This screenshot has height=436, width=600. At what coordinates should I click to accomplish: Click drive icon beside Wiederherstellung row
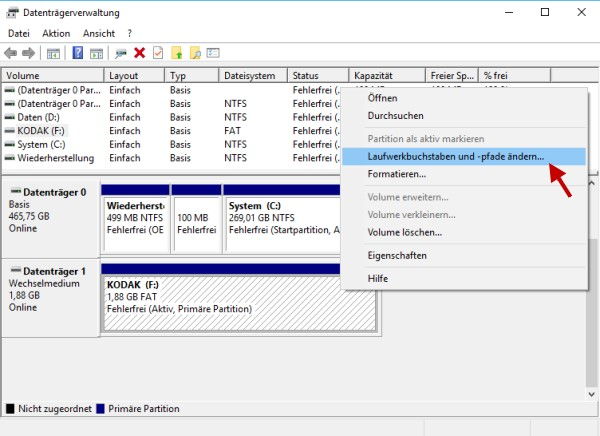pos(10,158)
